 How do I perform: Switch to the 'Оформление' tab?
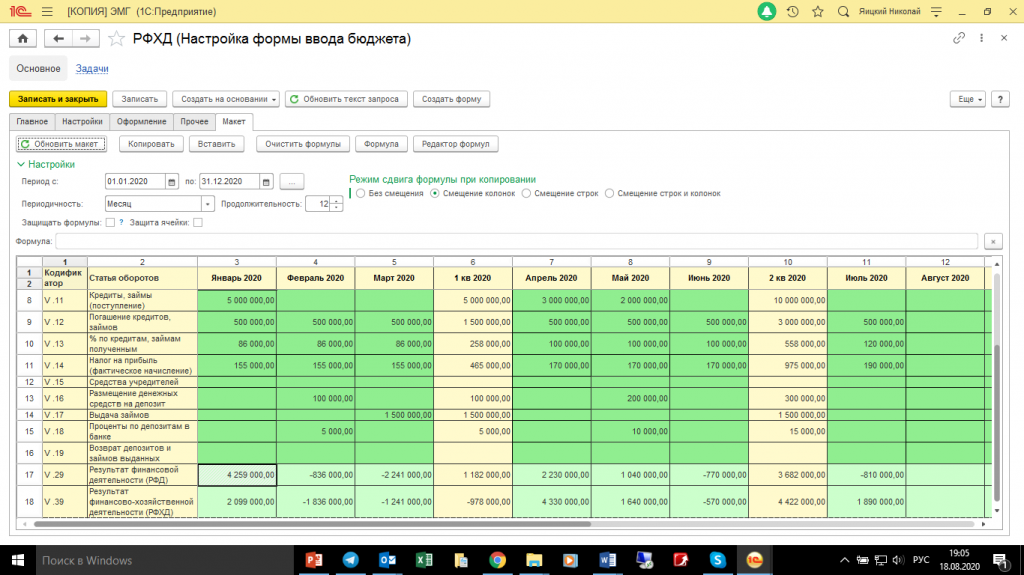pos(142,122)
